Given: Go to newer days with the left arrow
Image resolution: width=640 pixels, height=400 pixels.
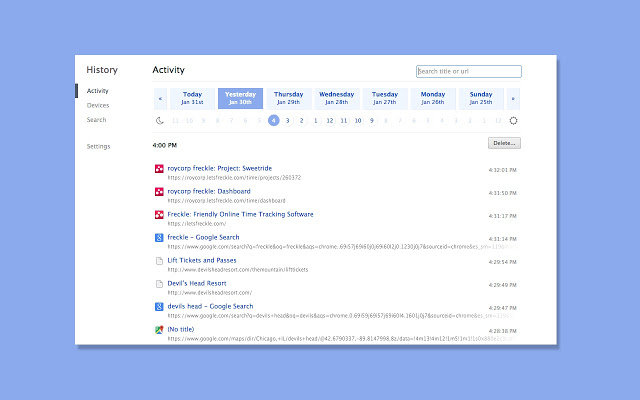Looking at the screenshot, I should [x=160, y=98].
